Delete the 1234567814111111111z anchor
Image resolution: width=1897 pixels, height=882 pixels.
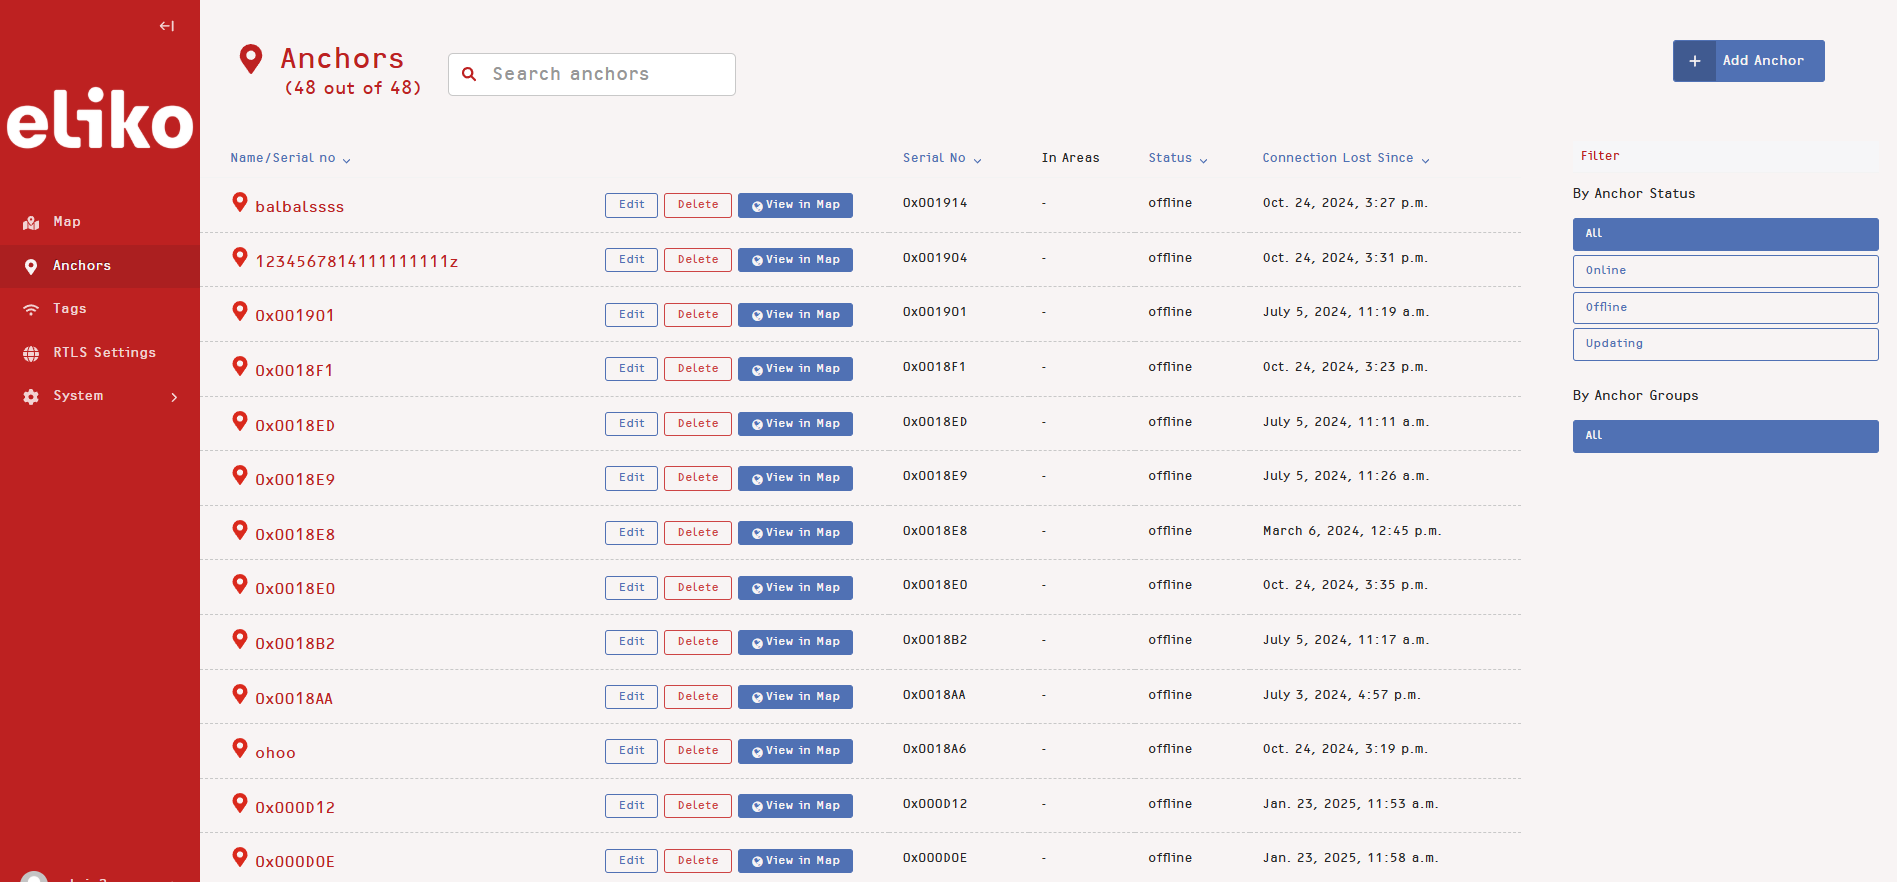pyautogui.click(x=698, y=260)
